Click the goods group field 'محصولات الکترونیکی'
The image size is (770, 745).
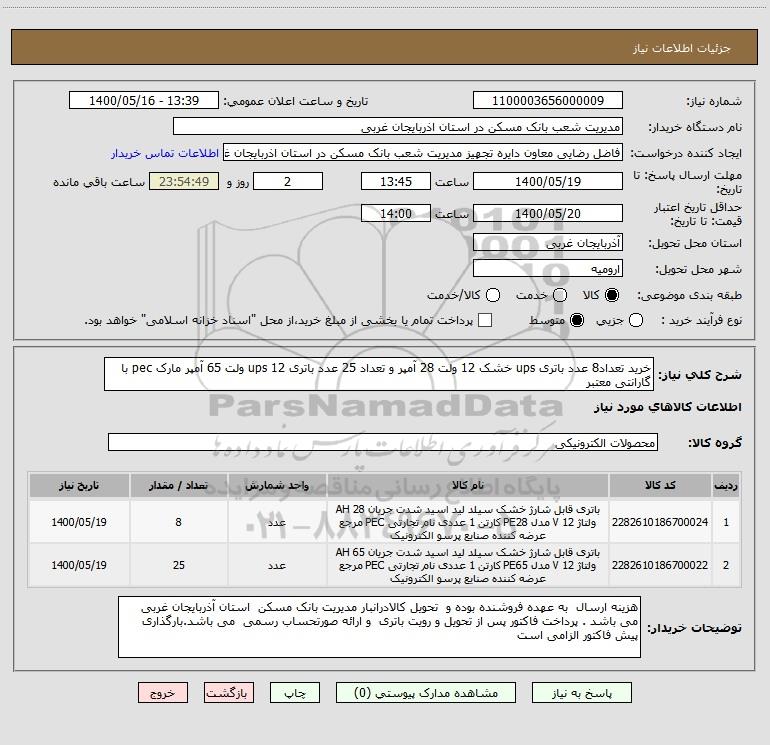pos(383,442)
